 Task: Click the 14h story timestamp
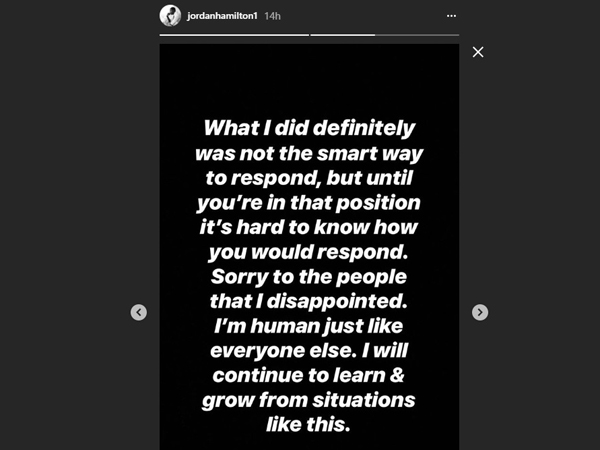[271, 17]
